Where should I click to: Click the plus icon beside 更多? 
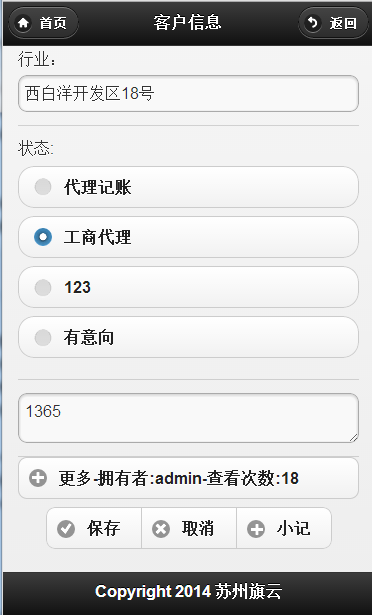pos(38,478)
